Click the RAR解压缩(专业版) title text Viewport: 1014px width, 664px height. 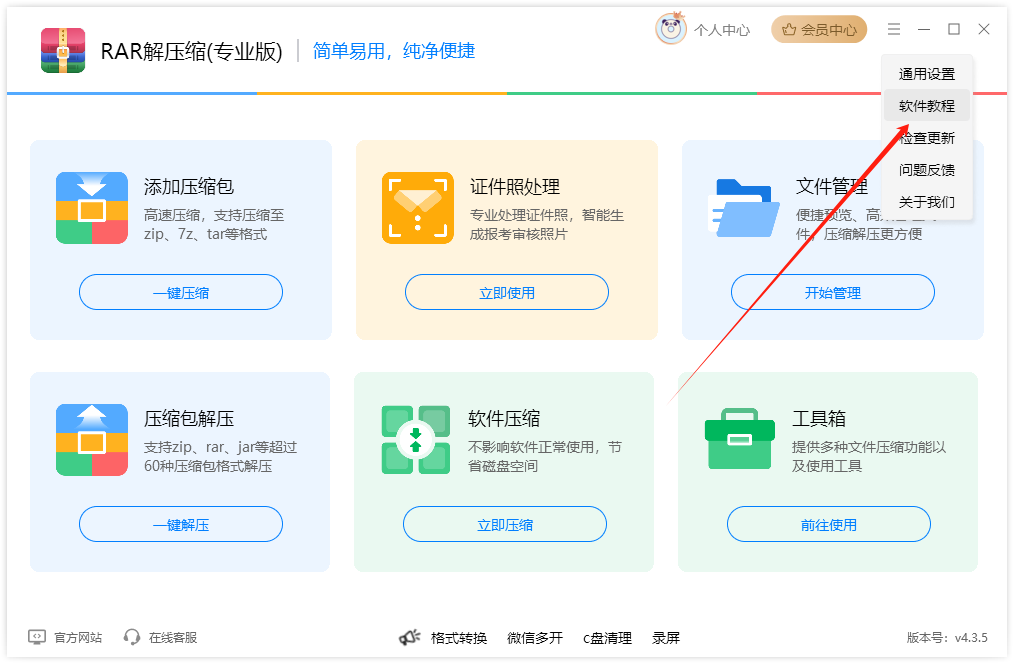tap(191, 51)
